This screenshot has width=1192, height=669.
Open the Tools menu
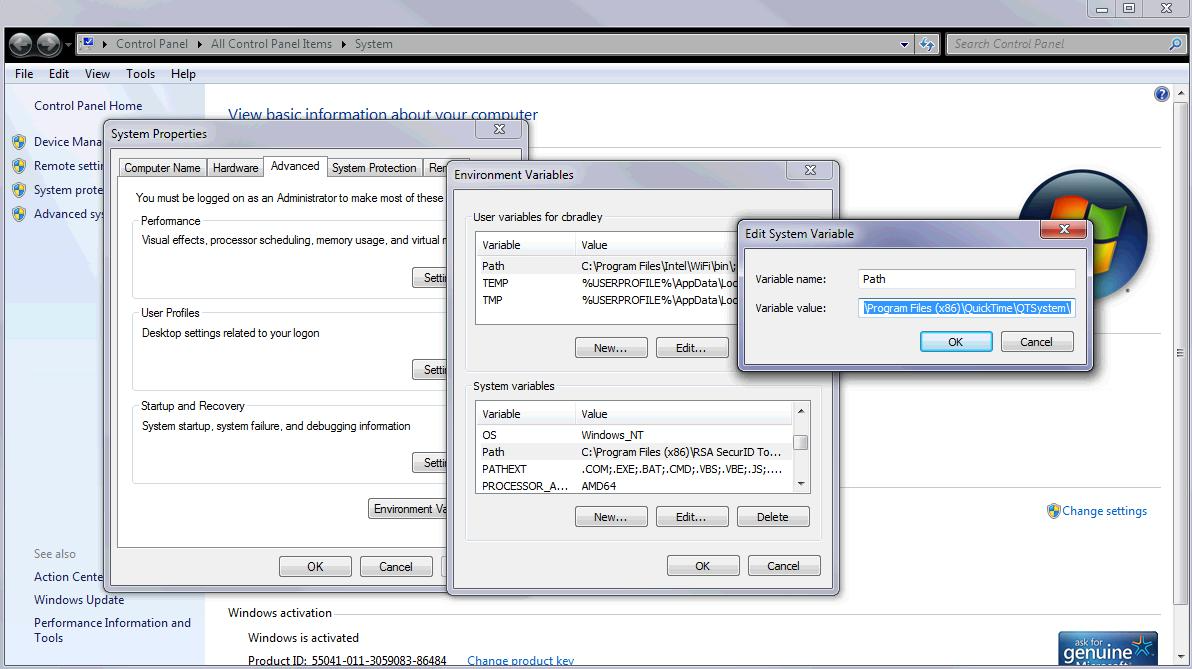click(140, 74)
